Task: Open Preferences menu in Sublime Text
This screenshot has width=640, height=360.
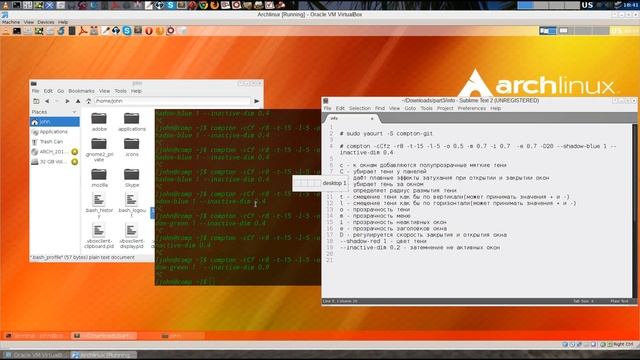Action: [472, 109]
